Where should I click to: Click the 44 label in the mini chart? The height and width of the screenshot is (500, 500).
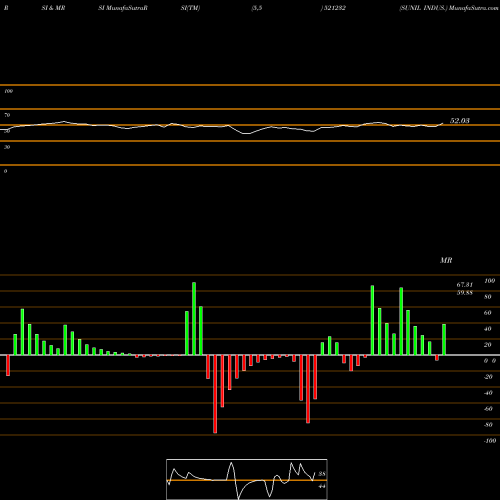(322, 486)
